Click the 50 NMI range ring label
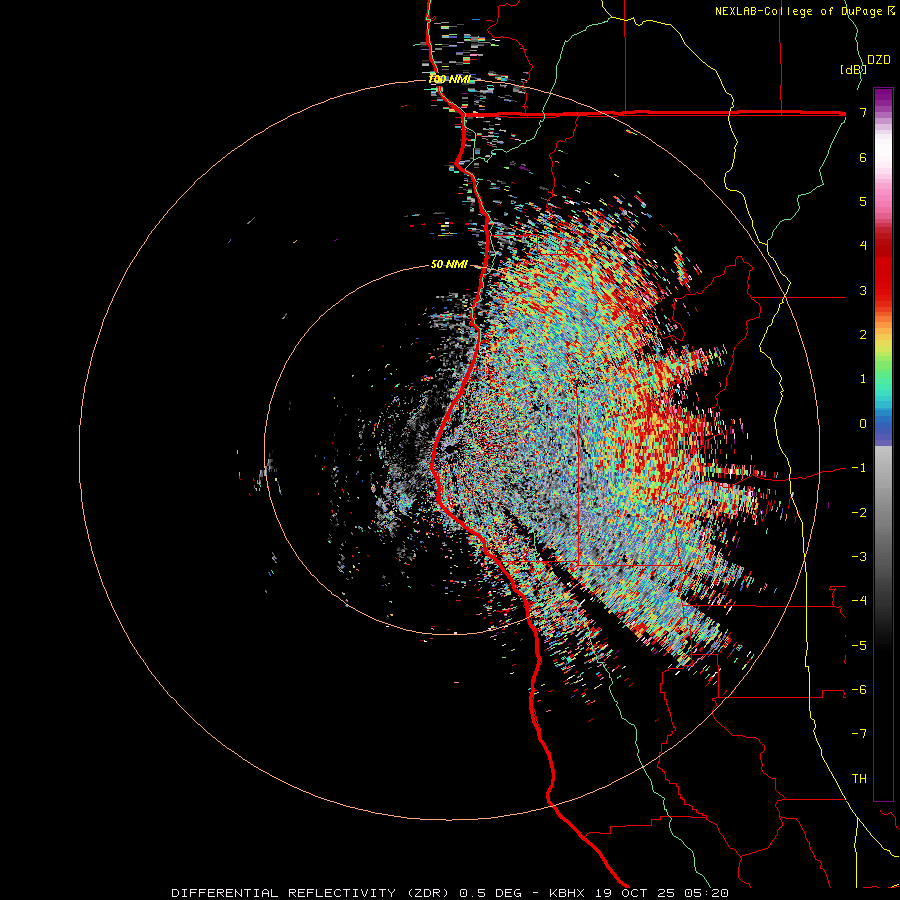The height and width of the screenshot is (900, 900). pos(449,264)
